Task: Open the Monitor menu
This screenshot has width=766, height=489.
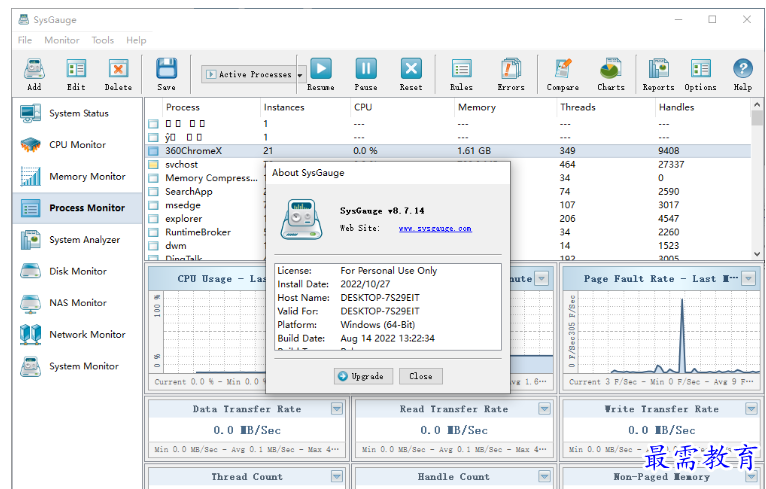Action: (x=62, y=40)
